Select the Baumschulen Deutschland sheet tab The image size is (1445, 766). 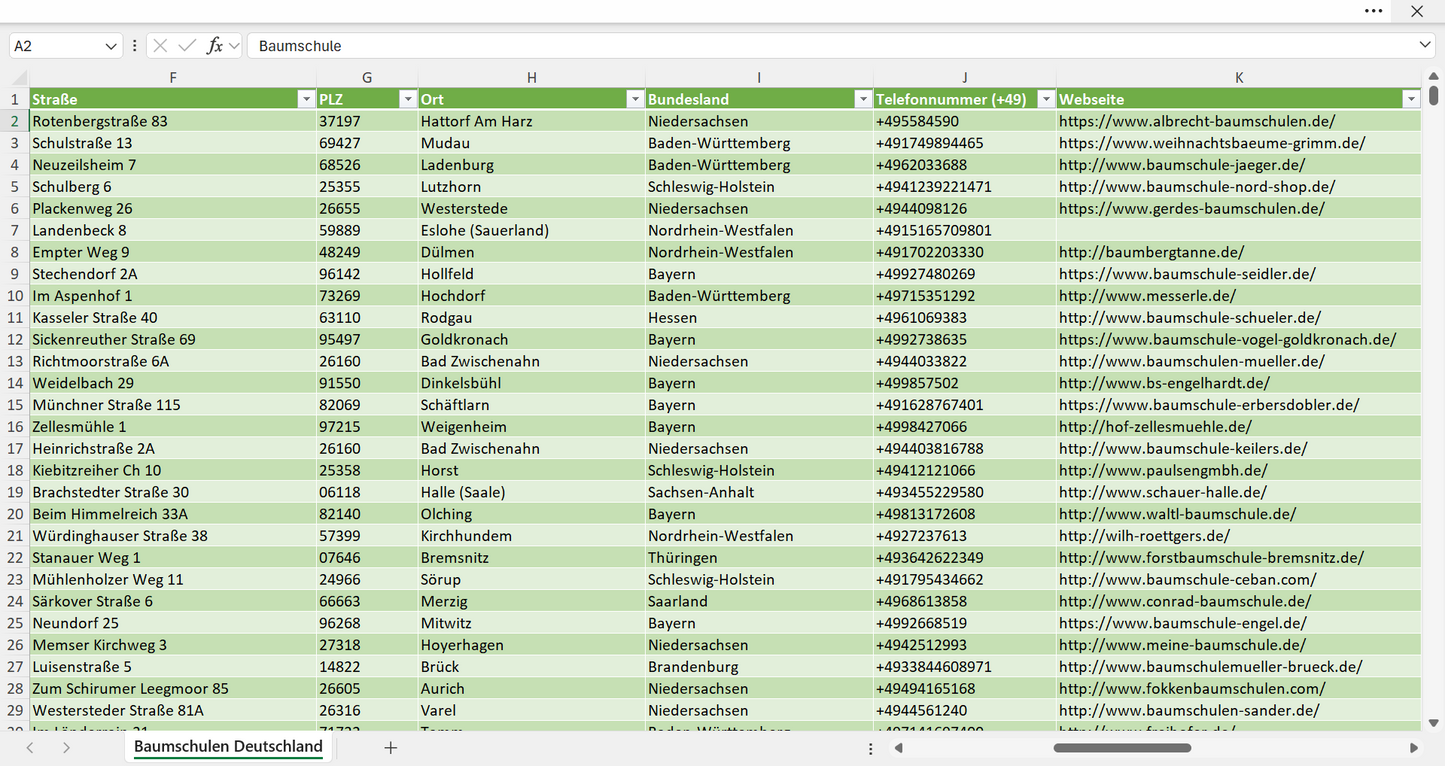228,747
